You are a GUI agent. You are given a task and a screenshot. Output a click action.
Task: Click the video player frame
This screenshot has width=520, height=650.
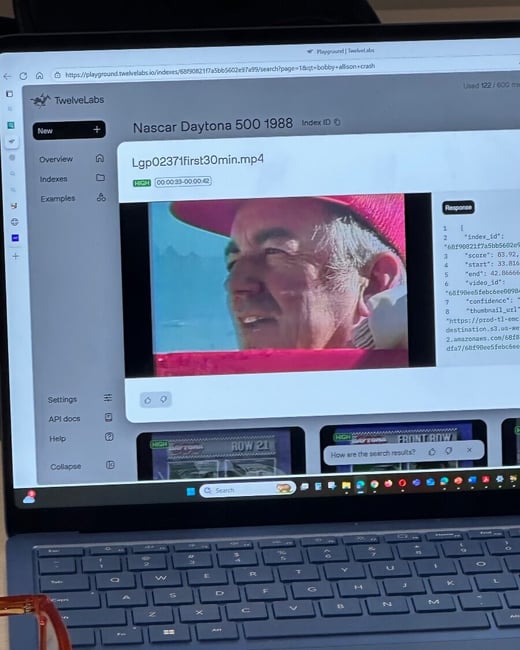point(278,285)
